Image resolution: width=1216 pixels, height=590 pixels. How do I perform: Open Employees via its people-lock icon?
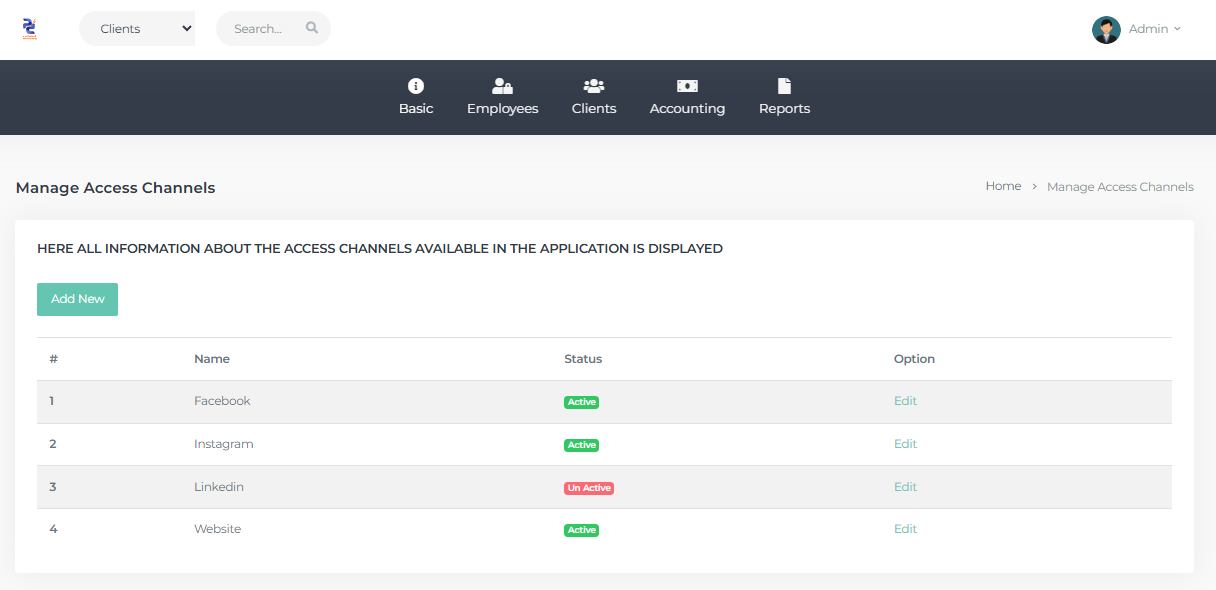502,86
